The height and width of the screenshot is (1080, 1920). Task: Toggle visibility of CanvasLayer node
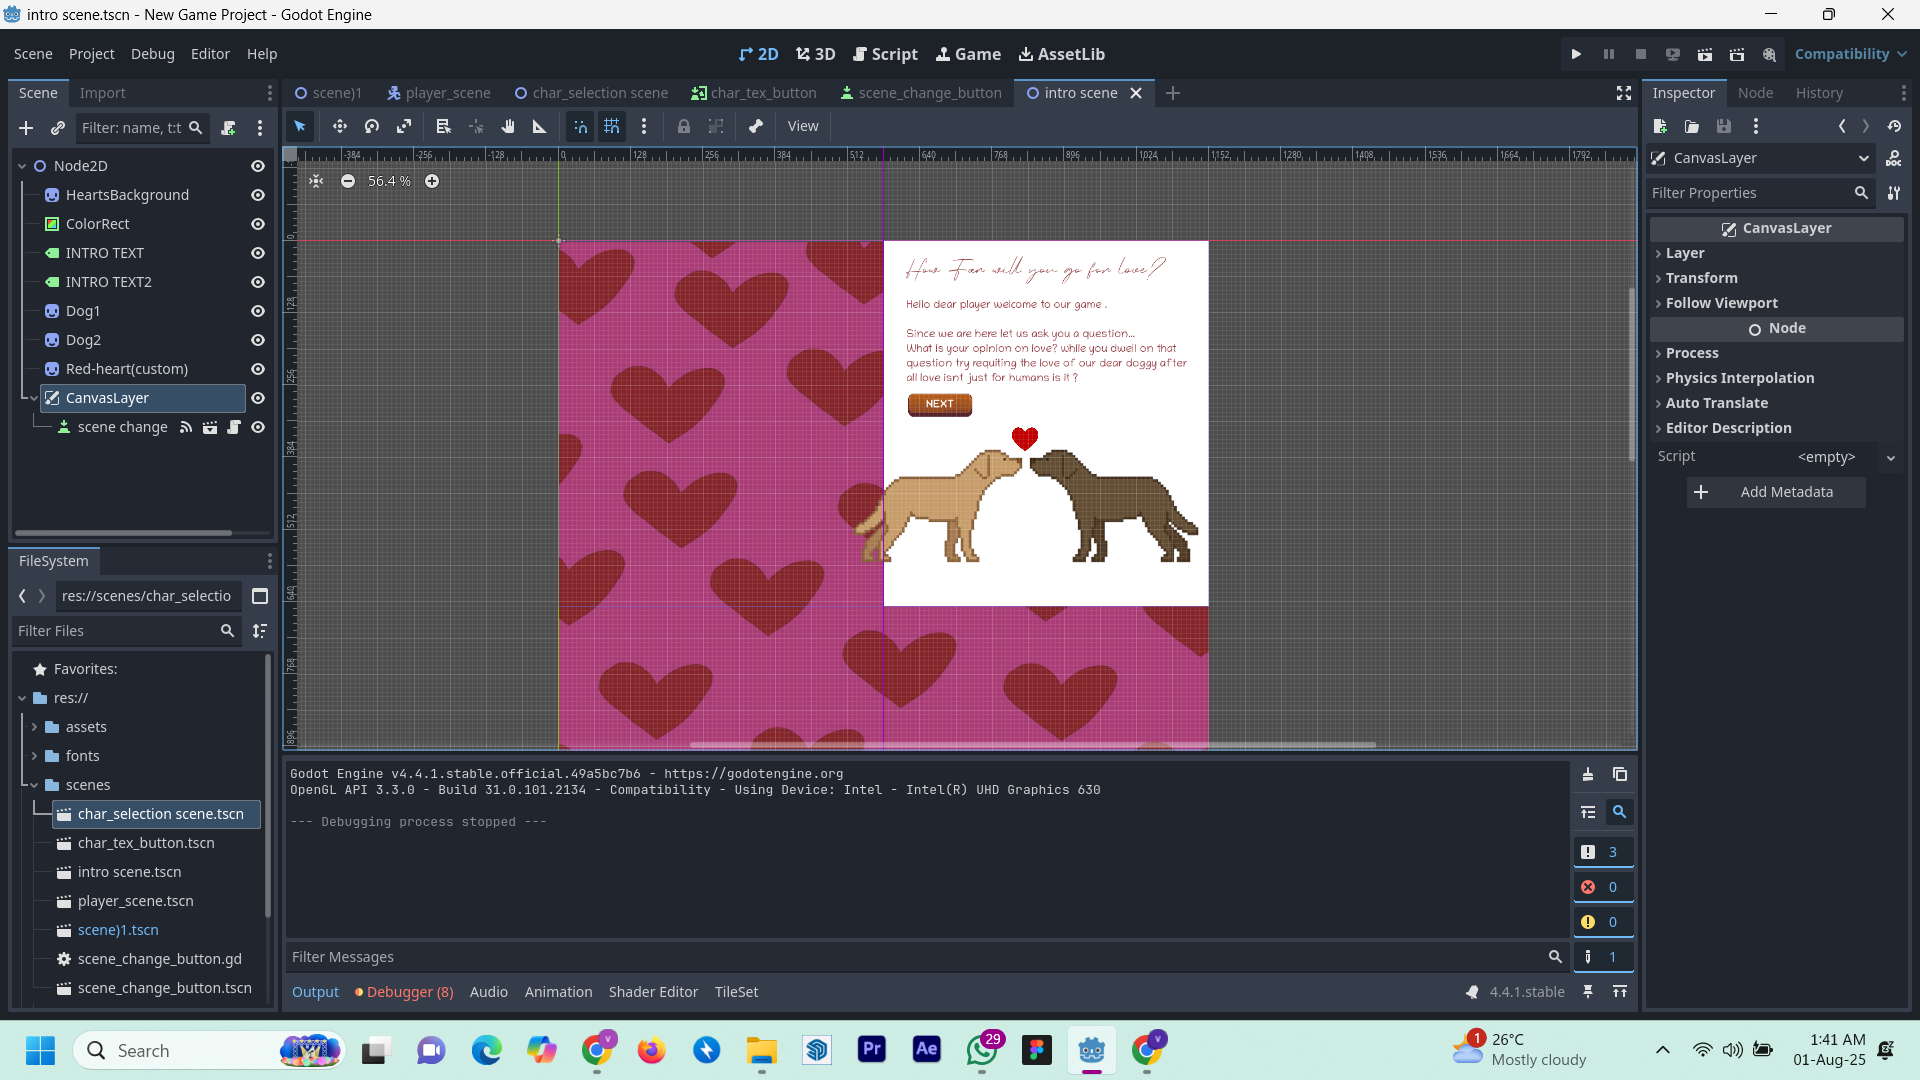258,398
